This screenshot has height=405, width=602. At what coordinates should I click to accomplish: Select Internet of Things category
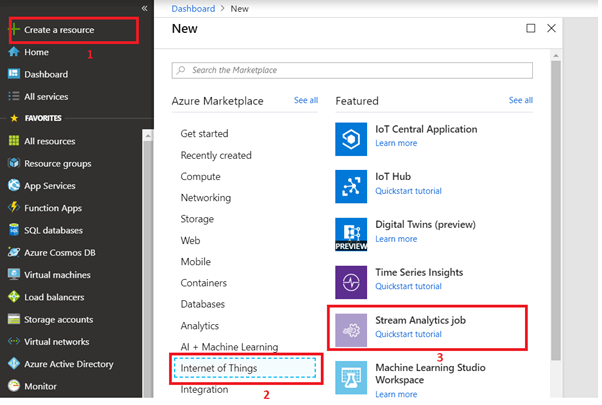pos(218,368)
